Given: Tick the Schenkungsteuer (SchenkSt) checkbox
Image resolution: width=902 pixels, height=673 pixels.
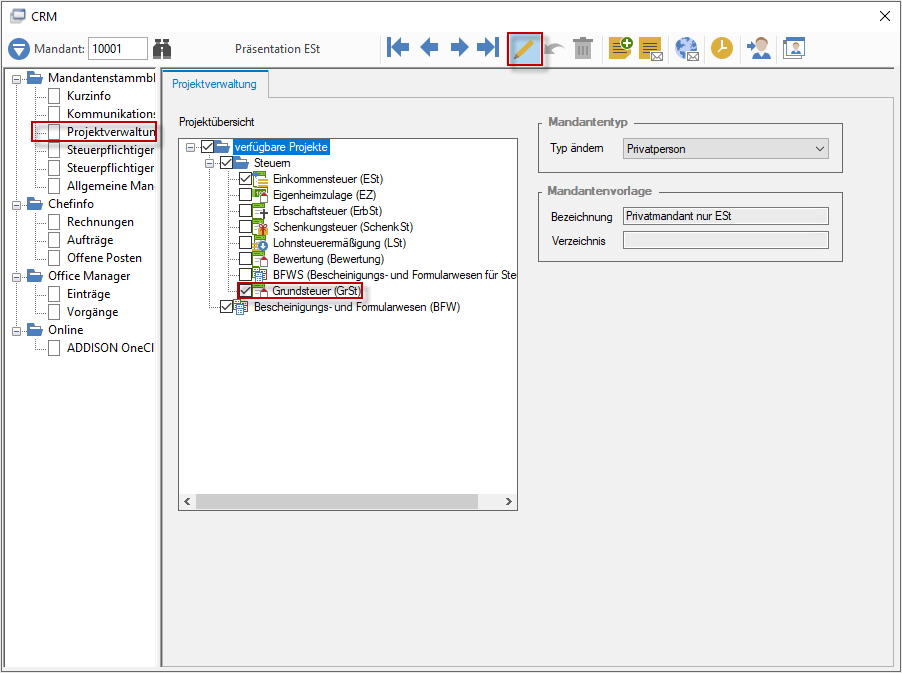Looking at the screenshot, I should [246, 227].
